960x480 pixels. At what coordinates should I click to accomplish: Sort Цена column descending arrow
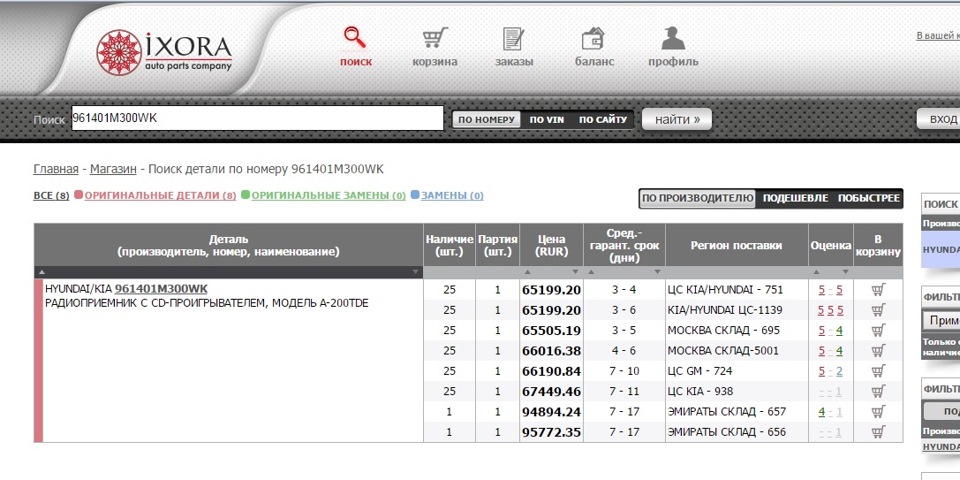(575, 272)
